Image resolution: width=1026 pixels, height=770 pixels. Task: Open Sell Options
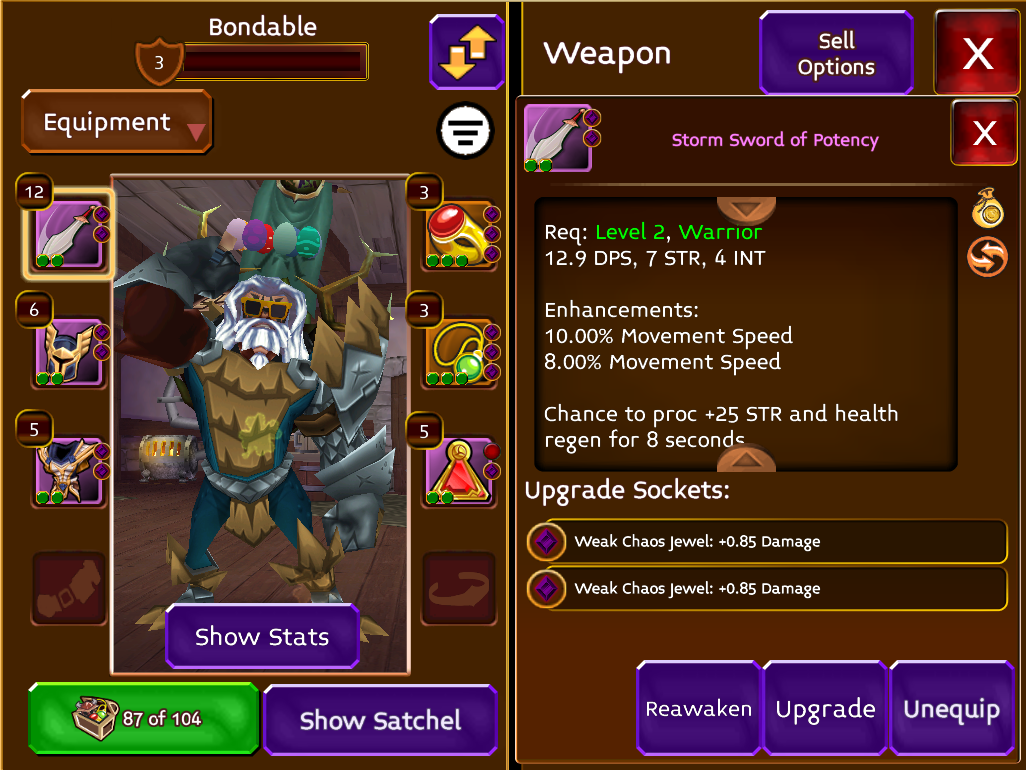point(836,54)
